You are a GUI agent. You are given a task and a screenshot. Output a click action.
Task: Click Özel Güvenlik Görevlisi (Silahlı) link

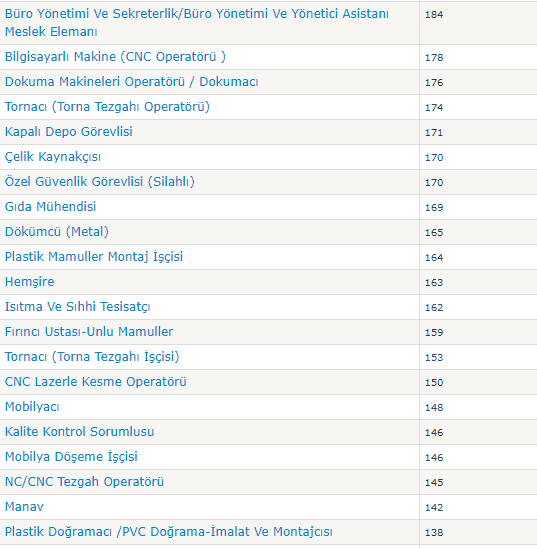coord(100,182)
